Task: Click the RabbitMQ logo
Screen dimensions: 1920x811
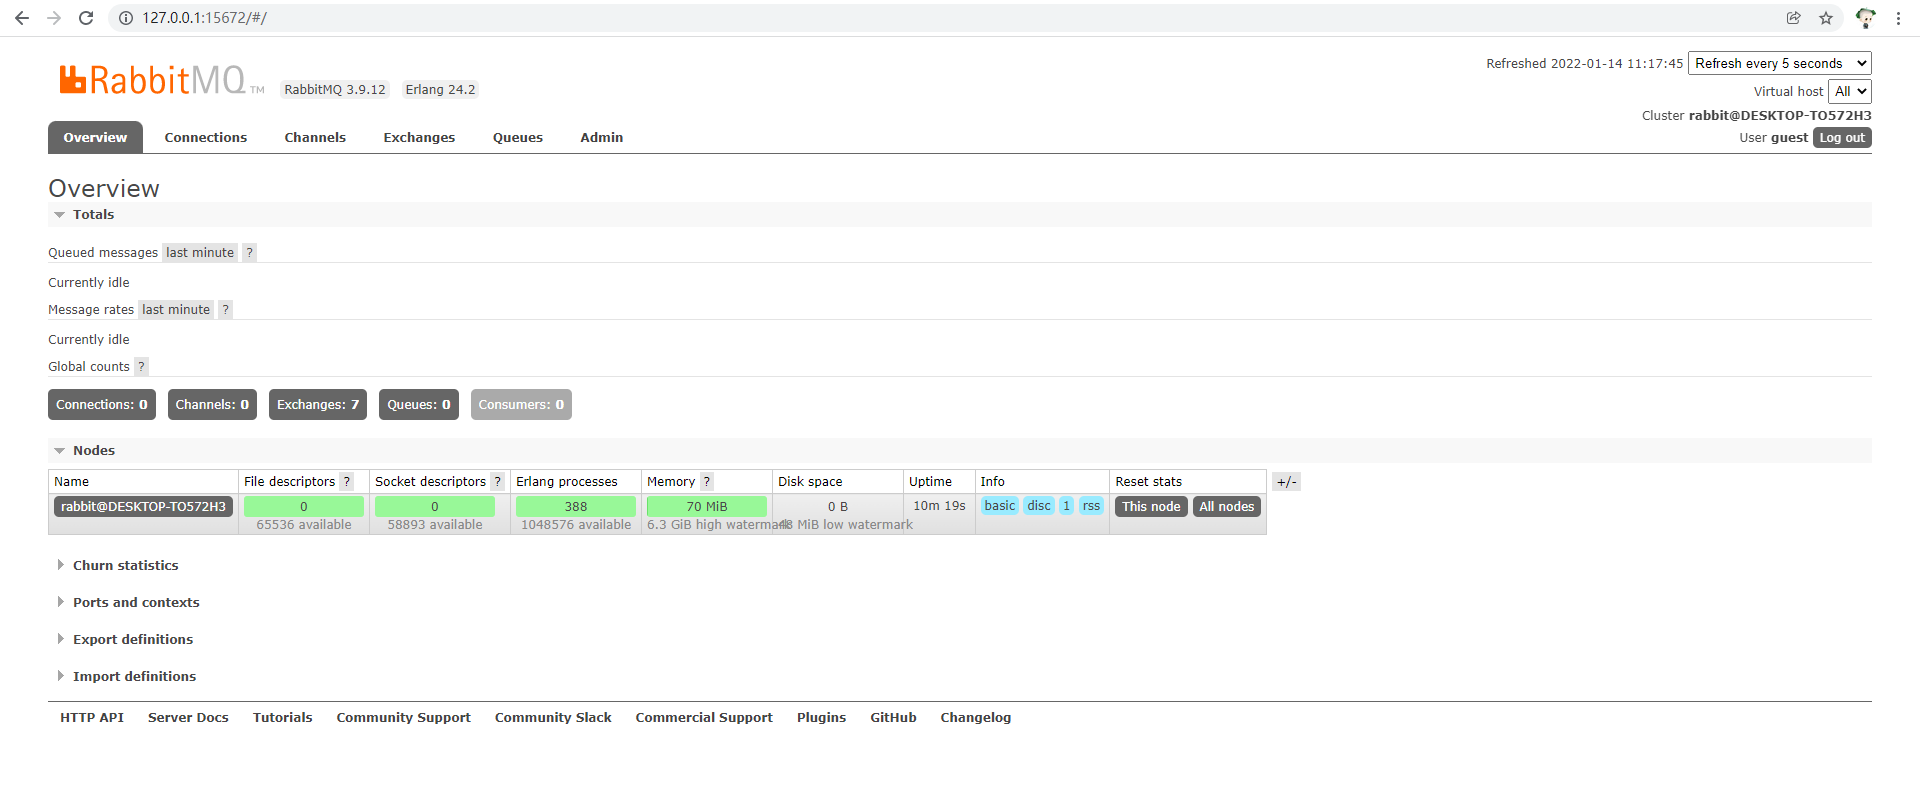Action: 161,80
